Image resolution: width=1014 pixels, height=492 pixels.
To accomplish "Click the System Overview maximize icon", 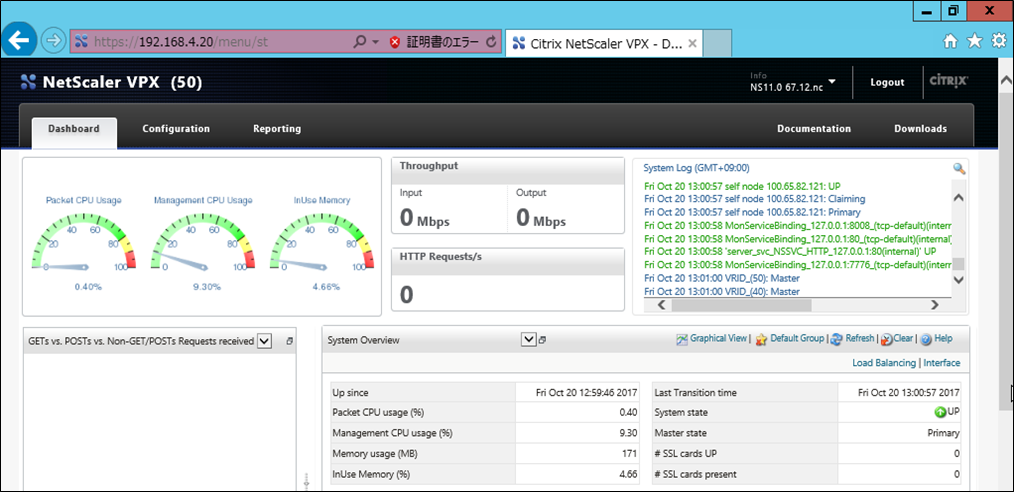I will (541, 340).
